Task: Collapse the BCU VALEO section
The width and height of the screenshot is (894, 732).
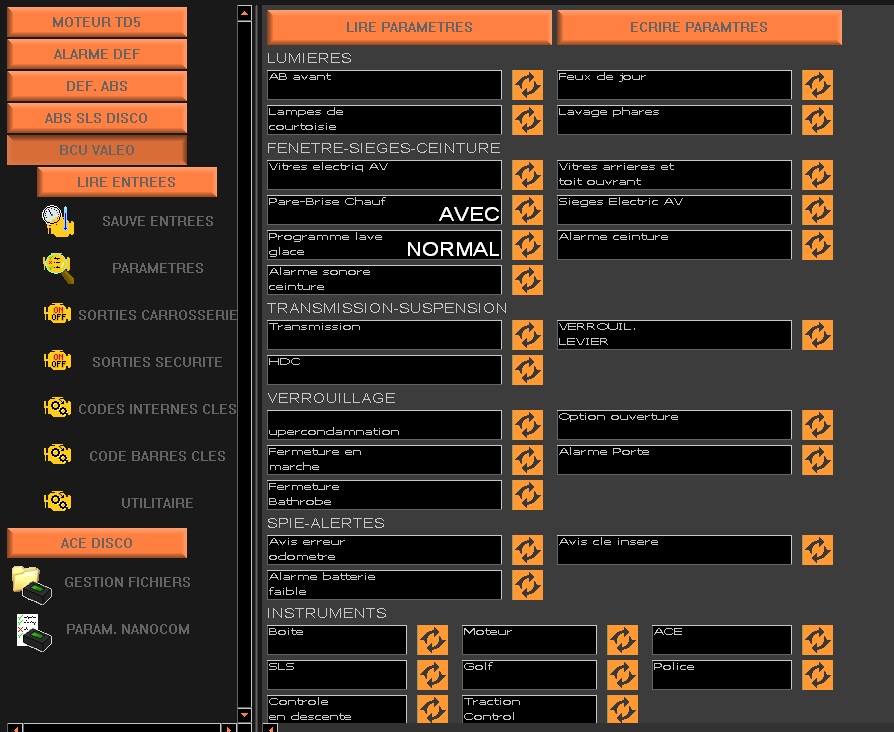Action: [97, 150]
